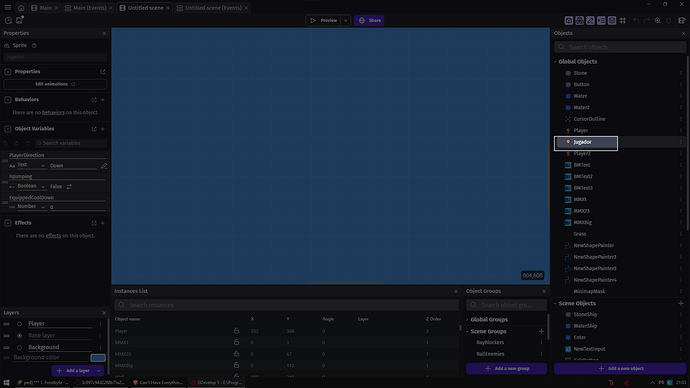The height and width of the screenshot is (388, 690).
Task: Open the Background color swatch
Action: (x=98, y=358)
